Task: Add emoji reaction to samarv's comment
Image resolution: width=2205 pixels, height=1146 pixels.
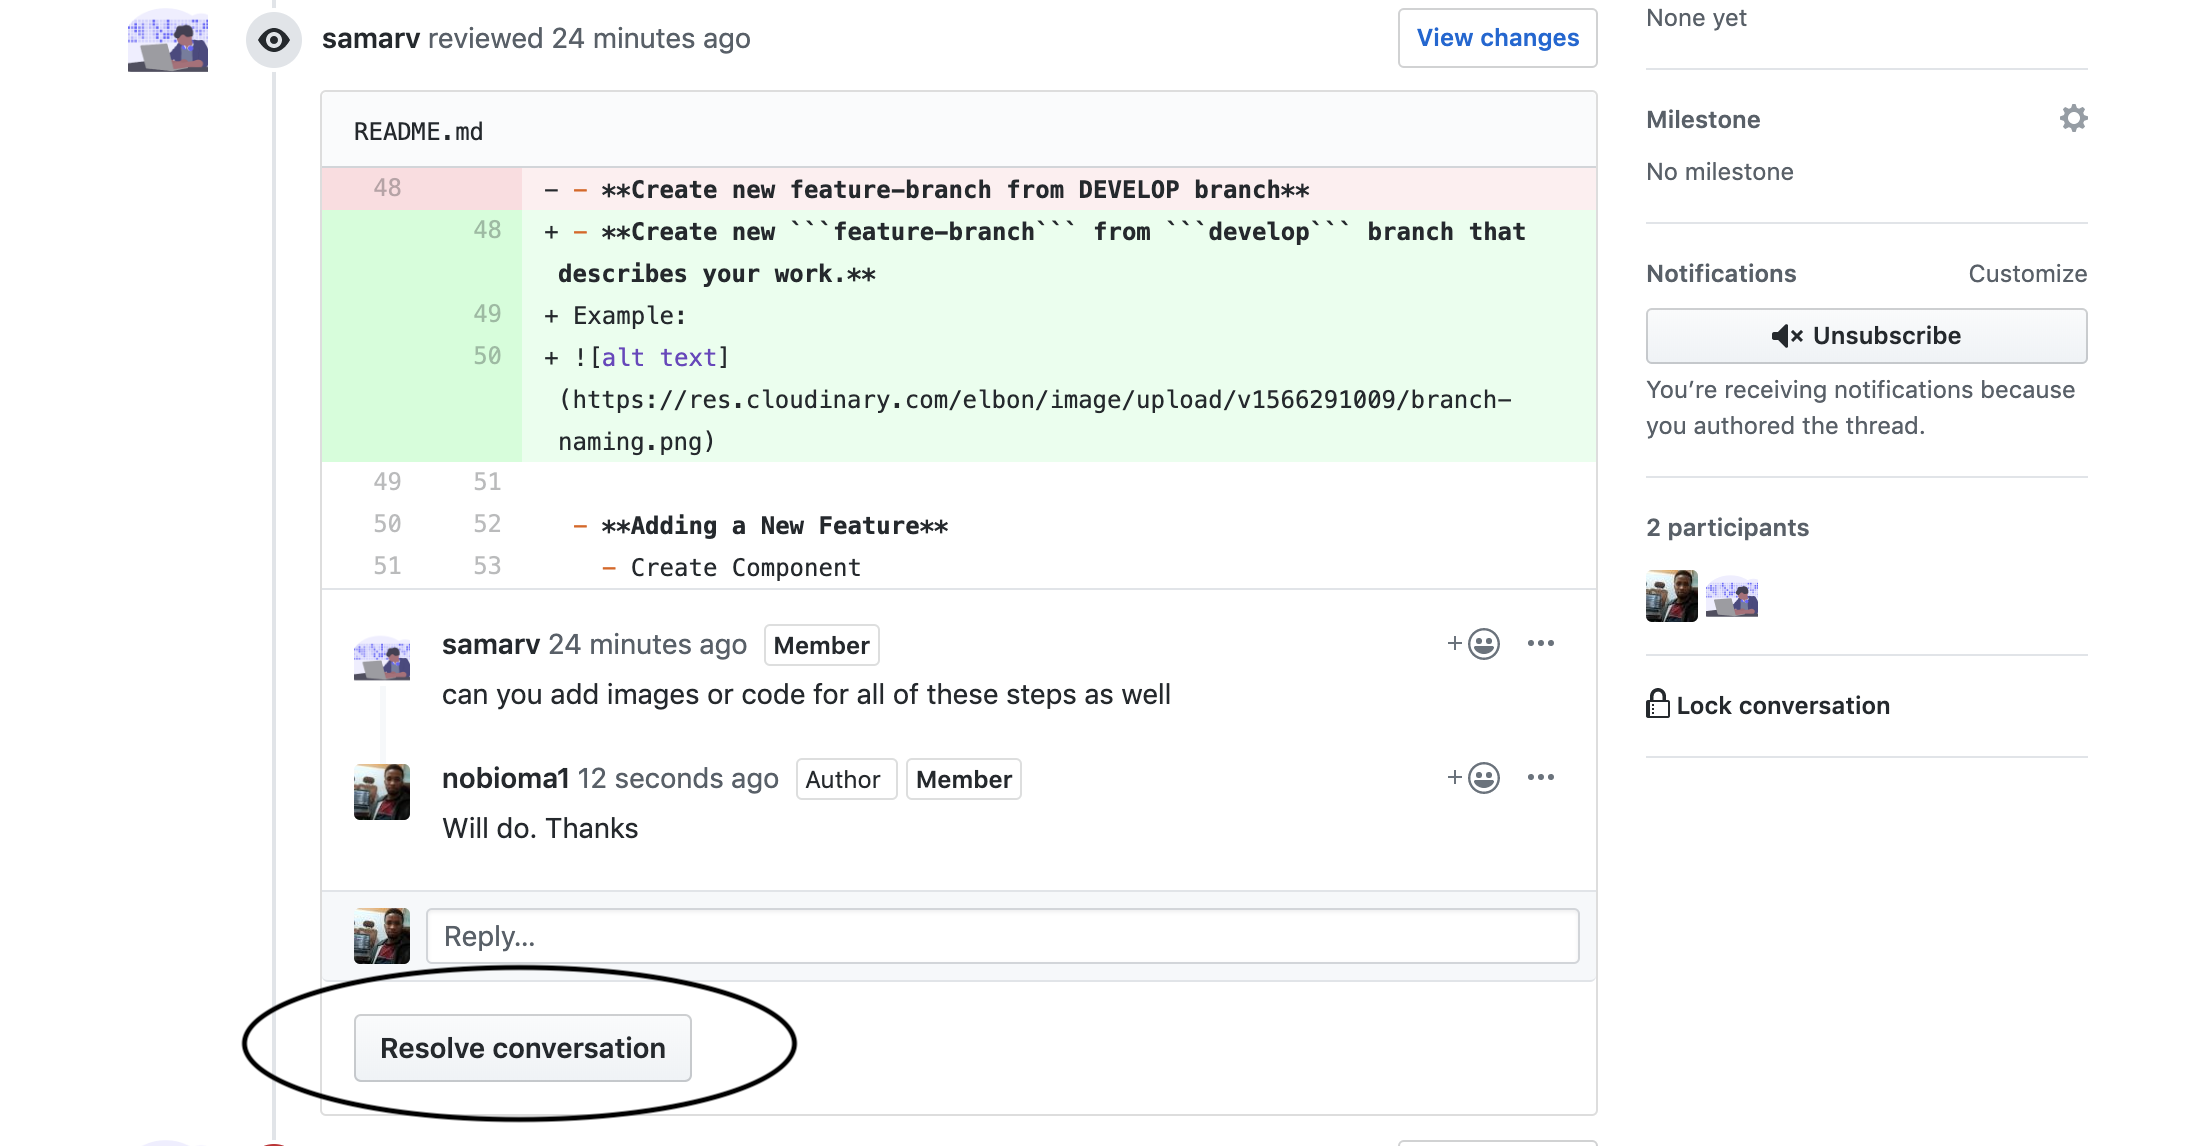Action: (x=1474, y=644)
